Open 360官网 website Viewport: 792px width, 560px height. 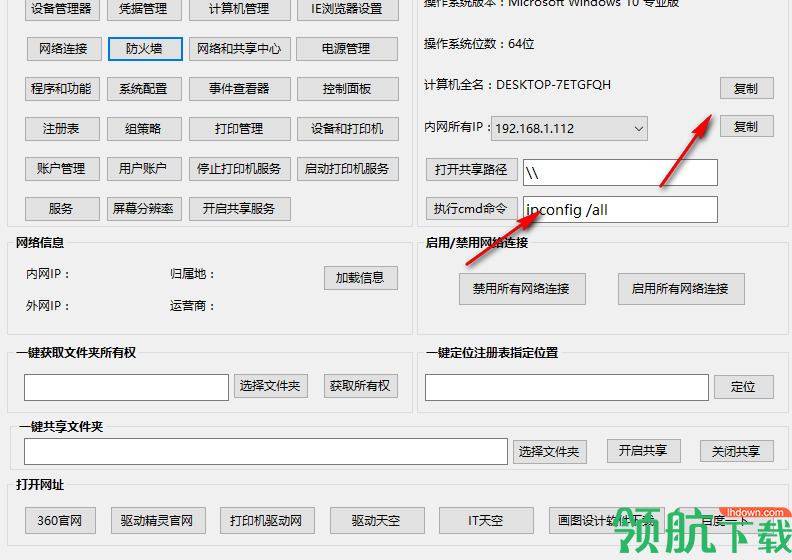(60, 521)
